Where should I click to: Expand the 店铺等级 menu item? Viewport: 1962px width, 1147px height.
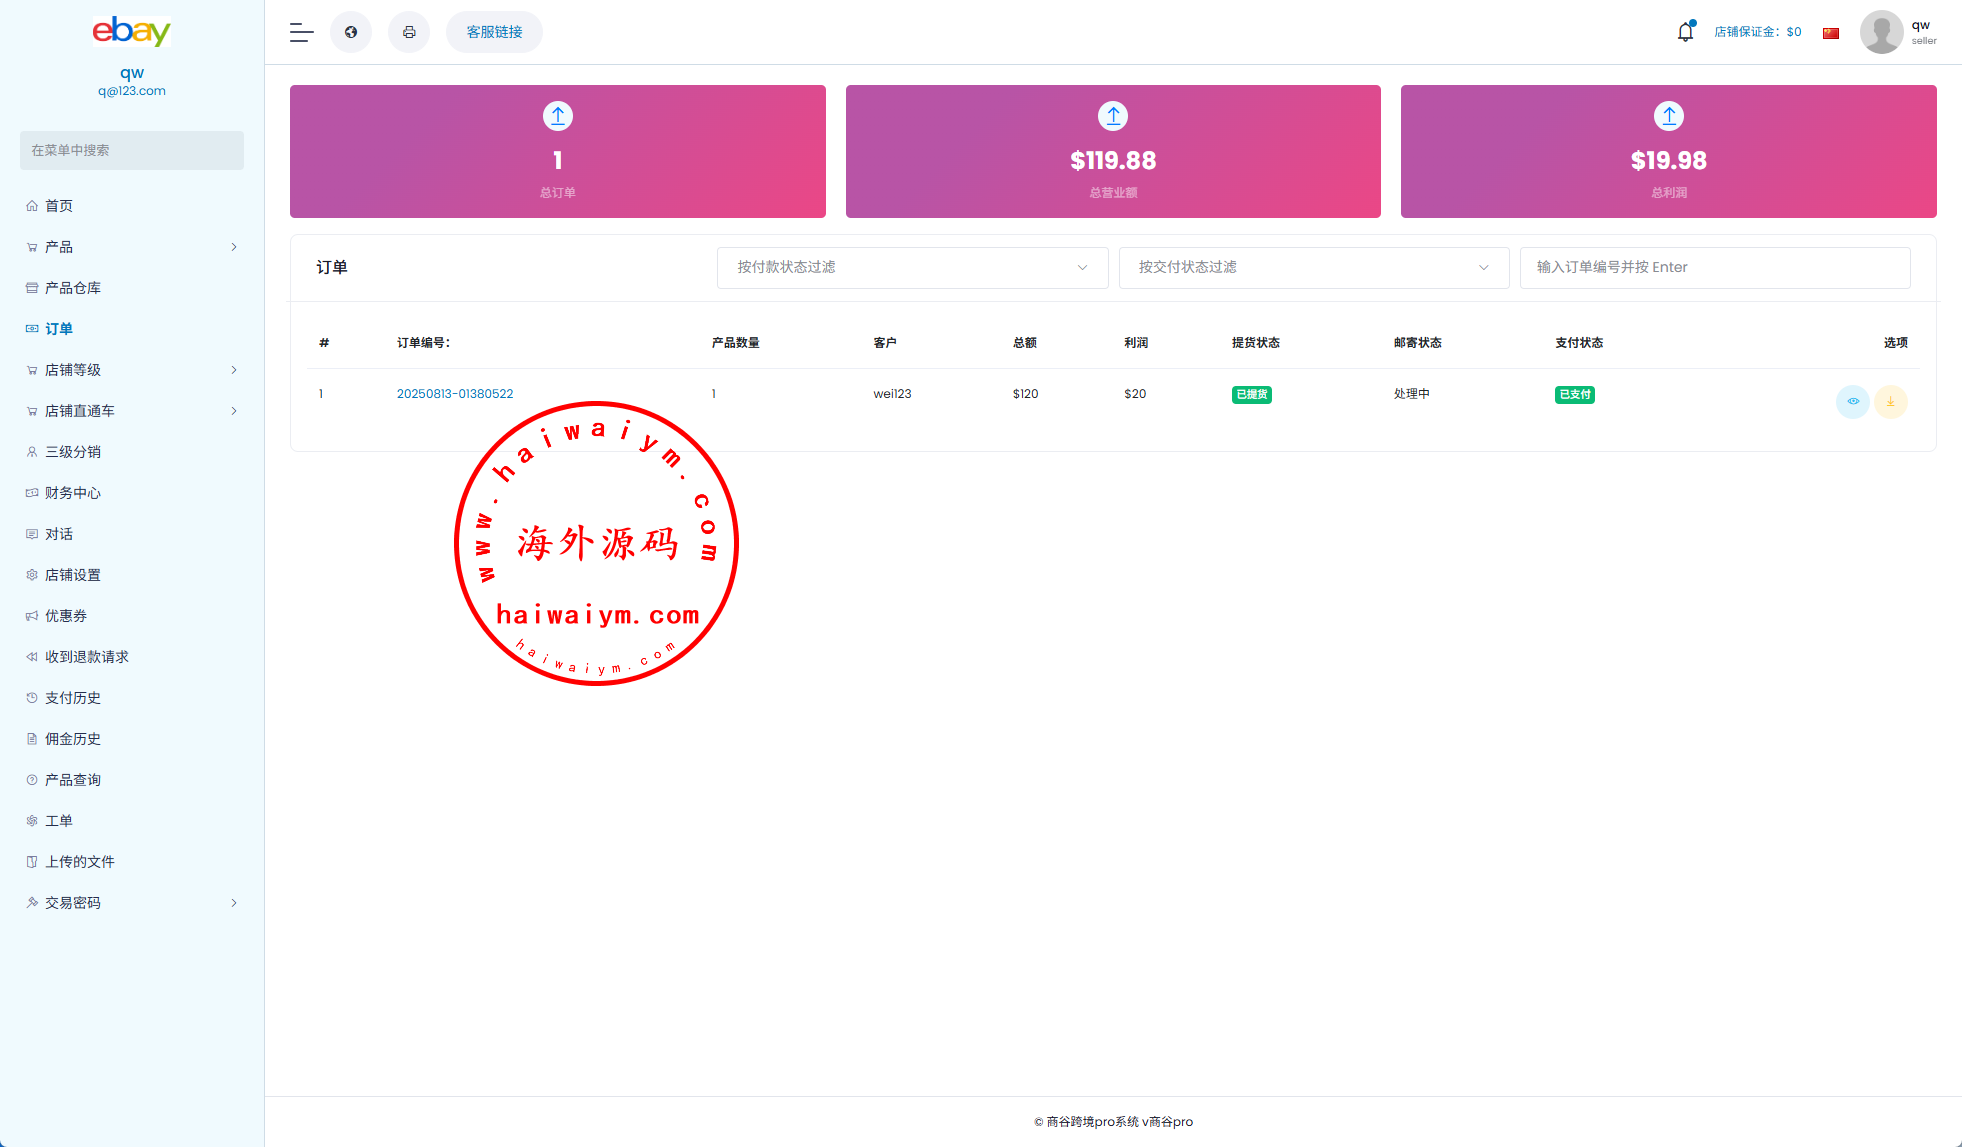(x=132, y=370)
